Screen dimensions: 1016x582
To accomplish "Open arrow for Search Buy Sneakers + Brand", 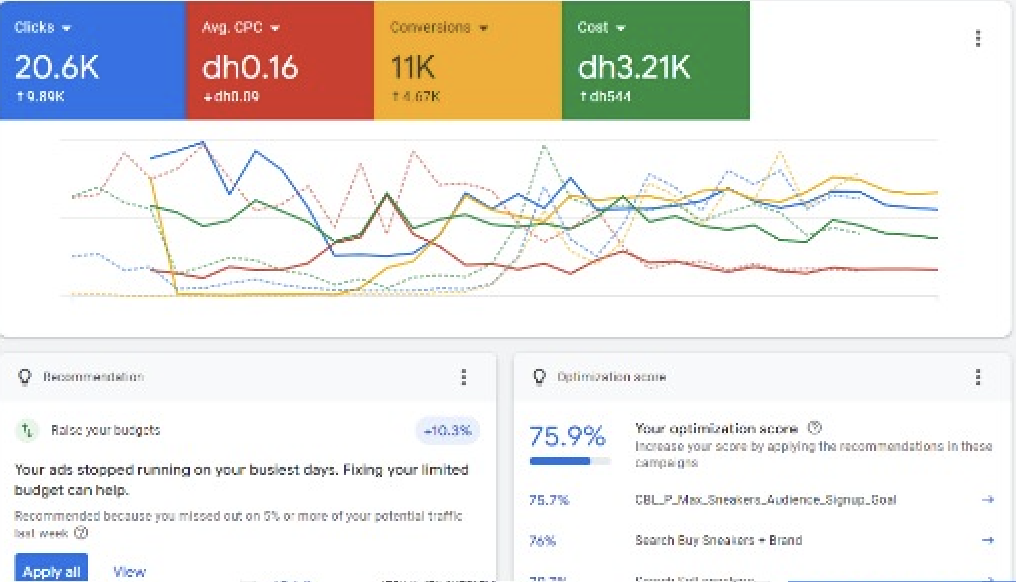I will pyautogui.click(x=988, y=540).
